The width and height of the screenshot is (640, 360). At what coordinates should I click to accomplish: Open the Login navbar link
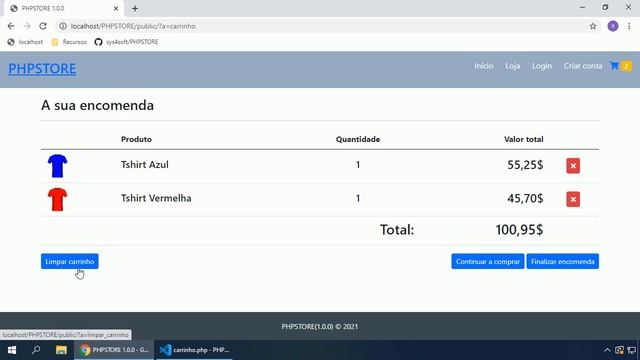(542, 66)
